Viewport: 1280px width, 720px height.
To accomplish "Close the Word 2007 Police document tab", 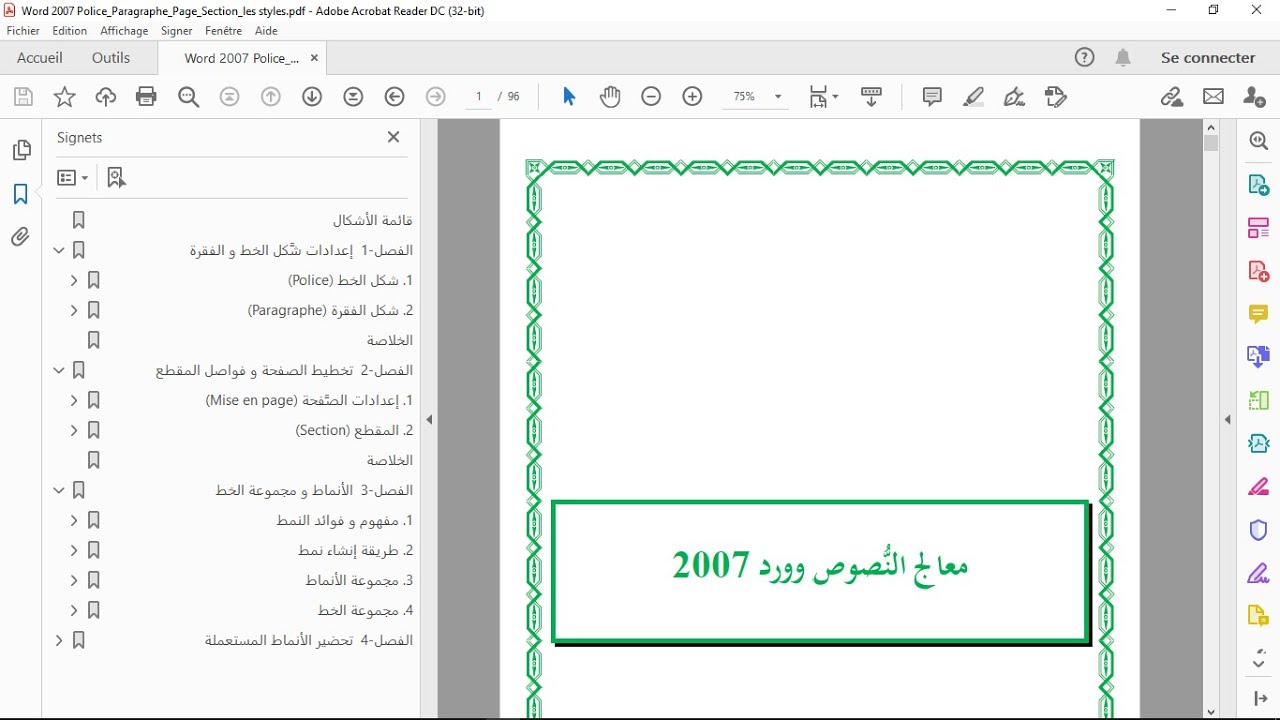I will pyautogui.click(x=314, y=58).
